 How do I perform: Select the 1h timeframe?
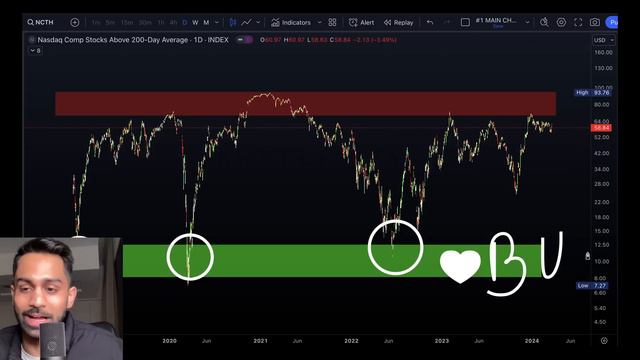pos(161,22)
